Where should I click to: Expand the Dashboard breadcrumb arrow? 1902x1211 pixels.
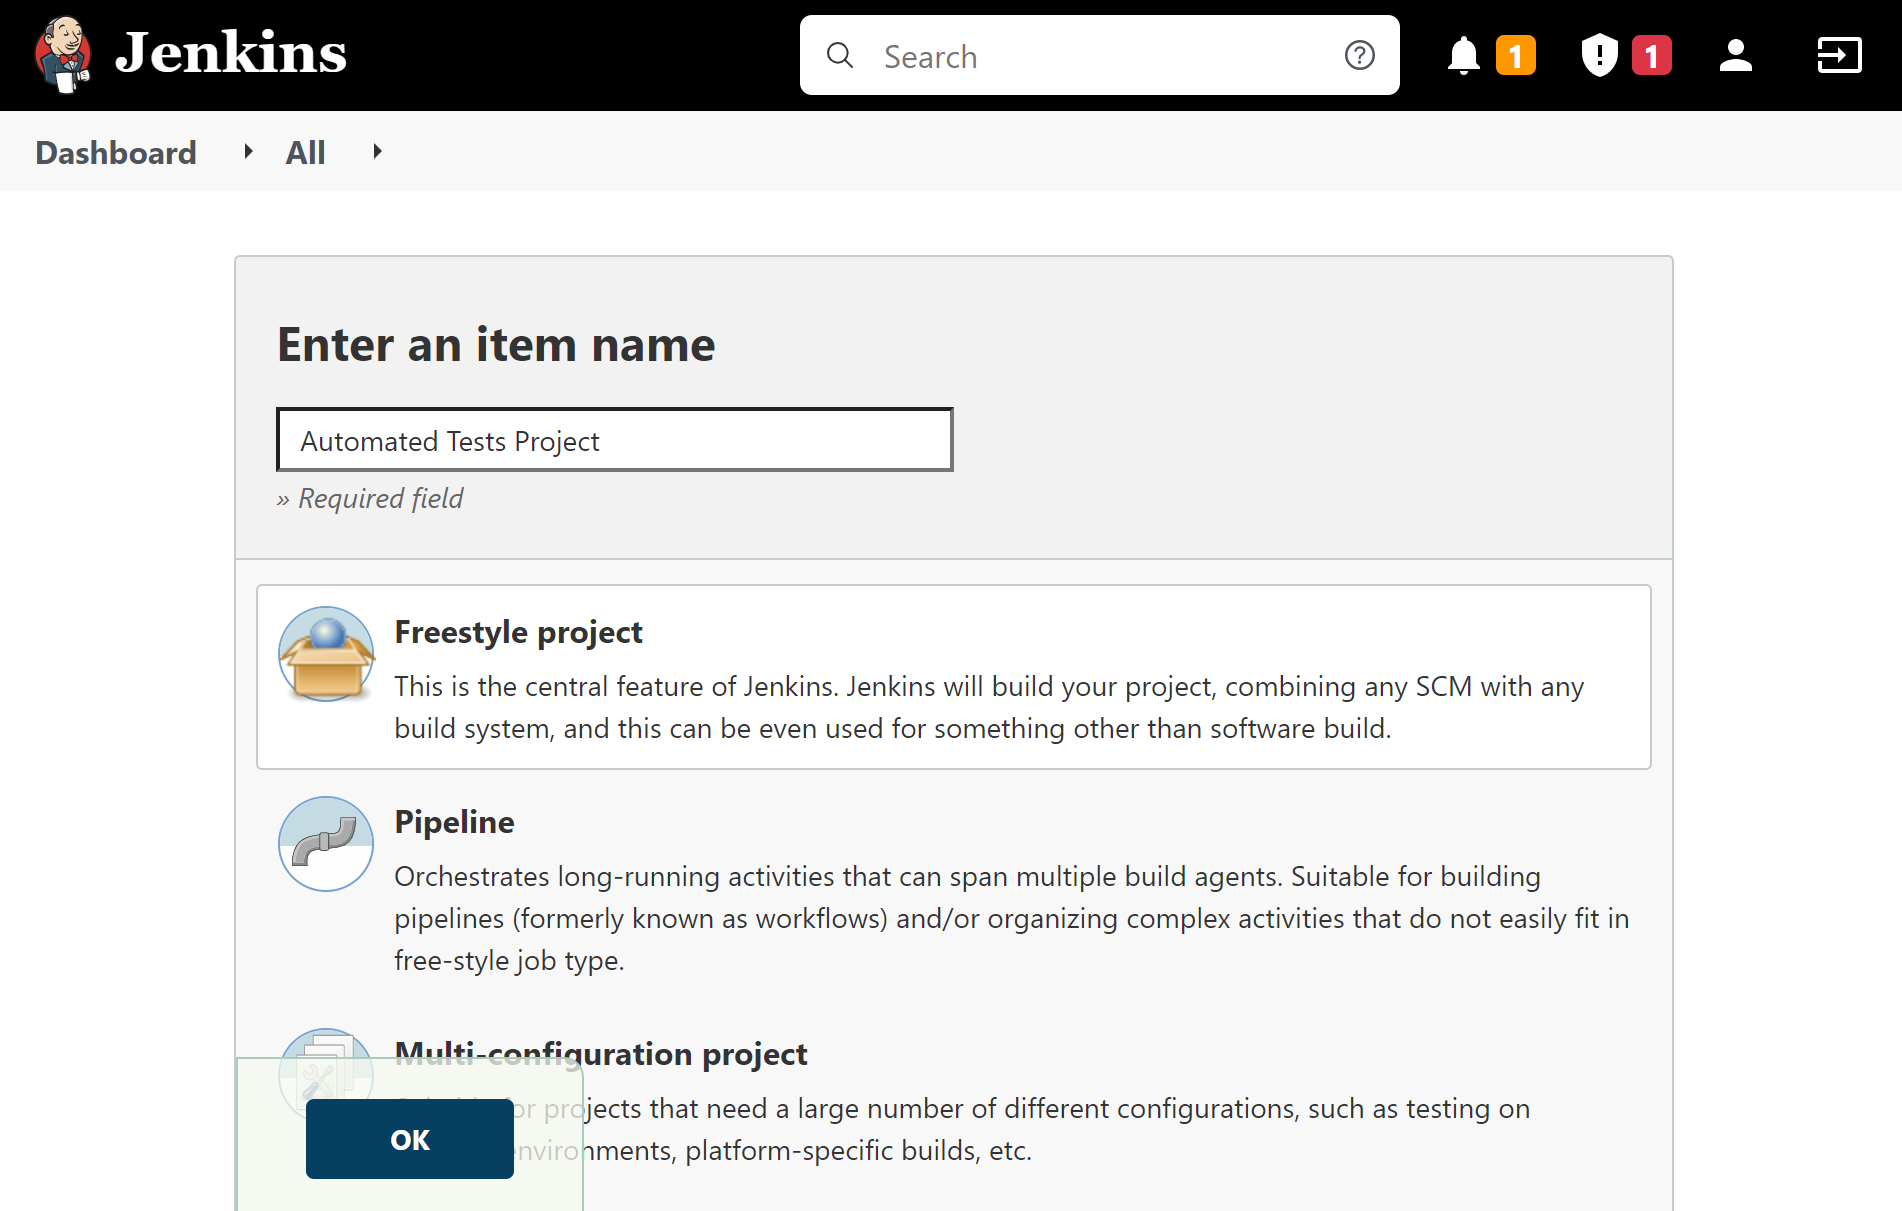(248, 152)
